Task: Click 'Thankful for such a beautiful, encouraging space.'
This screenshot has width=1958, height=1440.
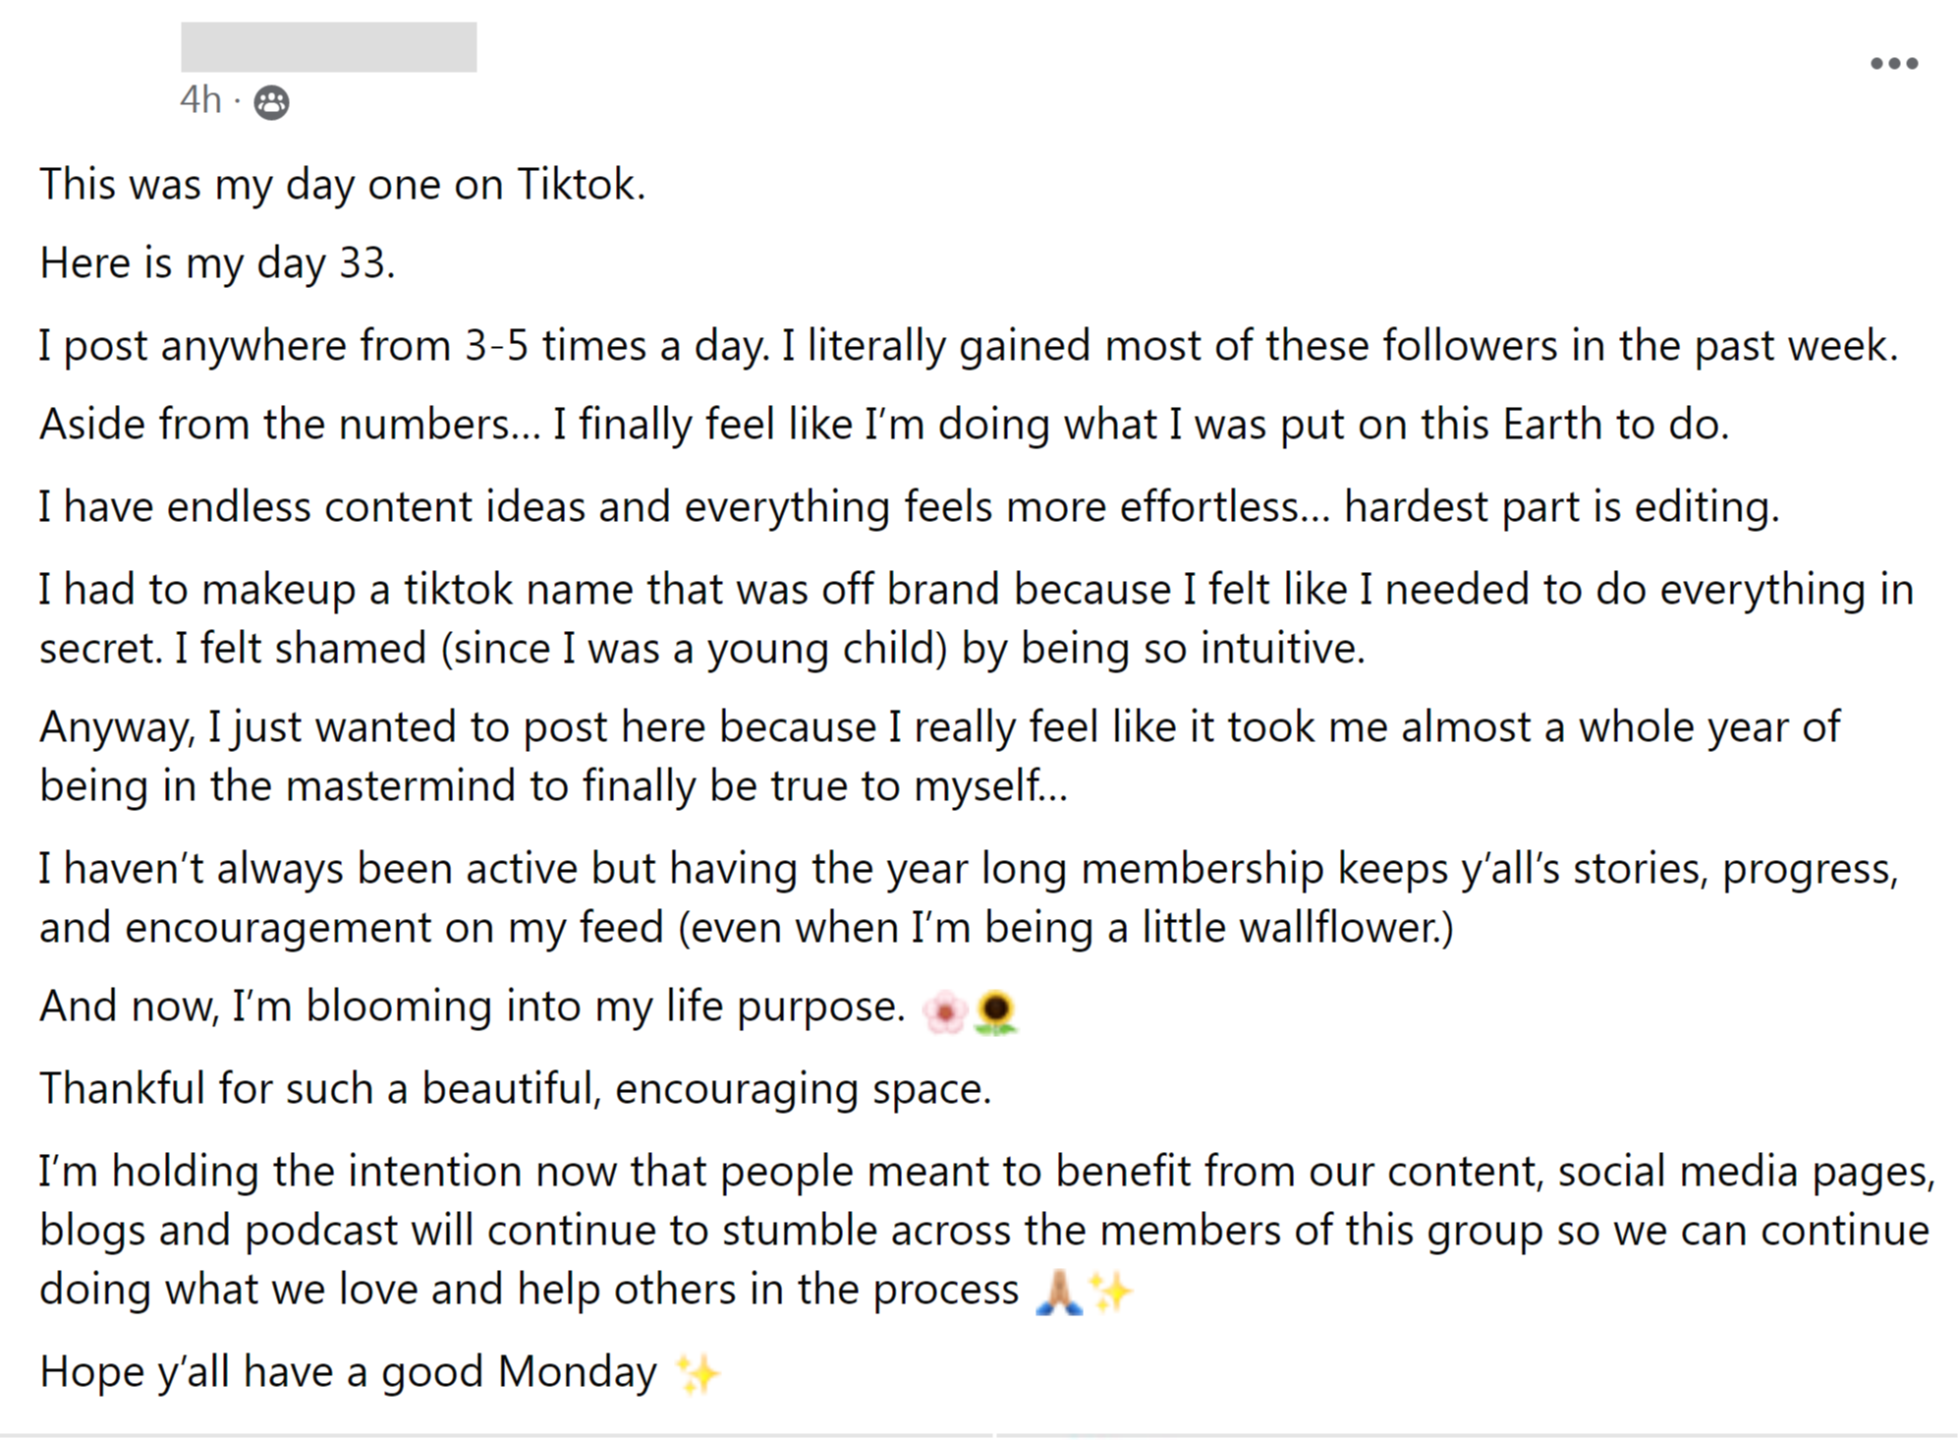Action: tap(515, 1089)
